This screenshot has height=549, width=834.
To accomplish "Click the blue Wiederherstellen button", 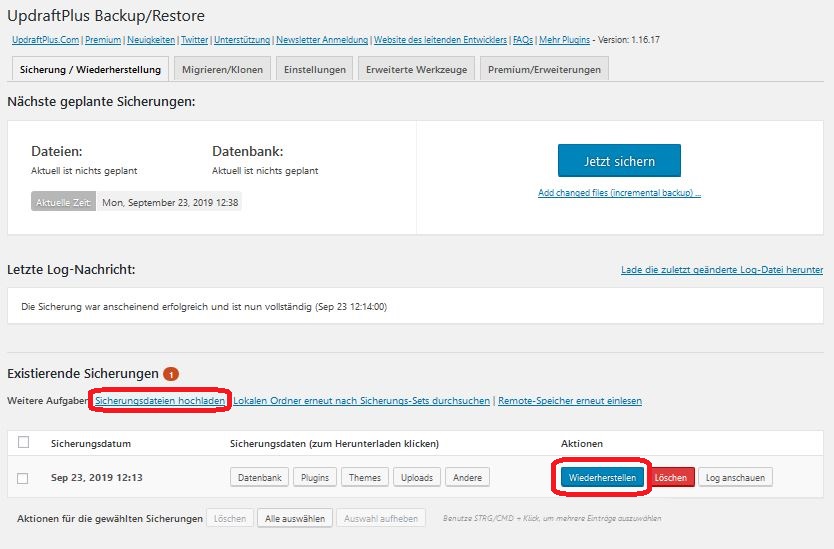I will click(602, 478).
